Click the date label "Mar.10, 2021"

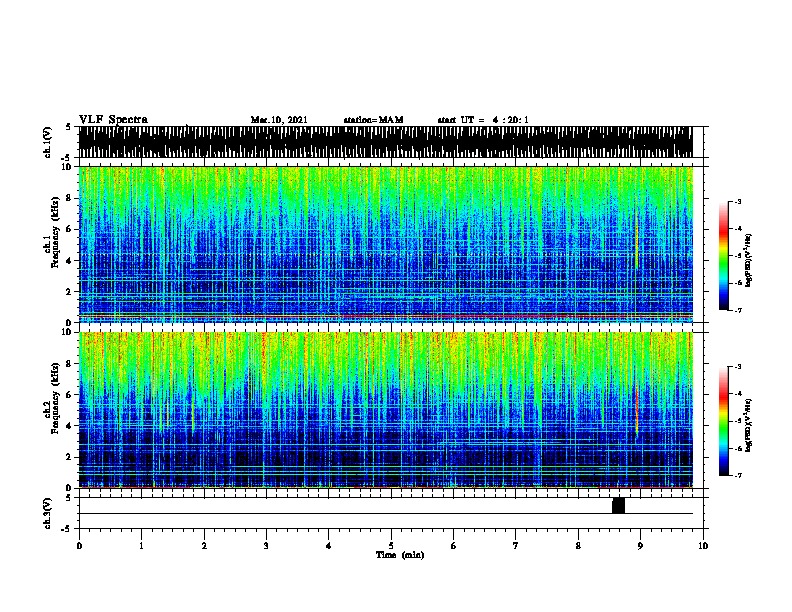[x=279, y=120]
